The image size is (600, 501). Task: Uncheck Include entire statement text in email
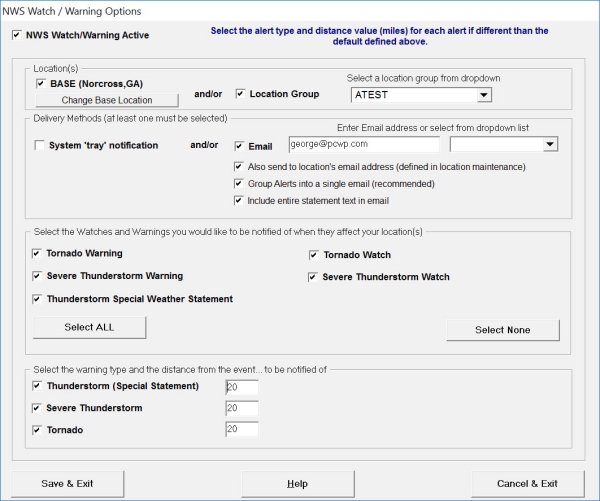239,201
